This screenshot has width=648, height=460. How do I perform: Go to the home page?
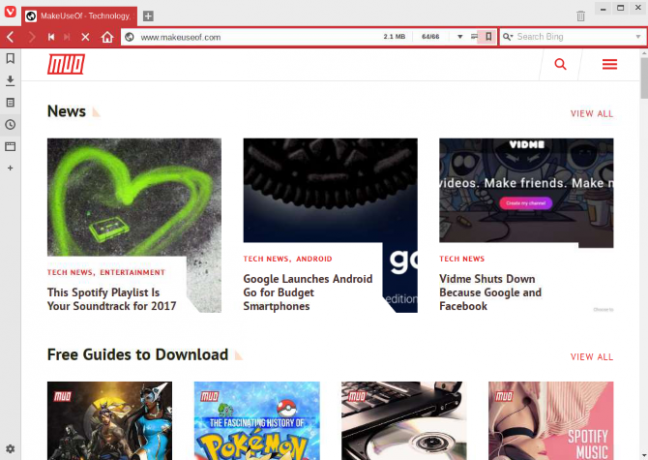click(x=107, y=37)
